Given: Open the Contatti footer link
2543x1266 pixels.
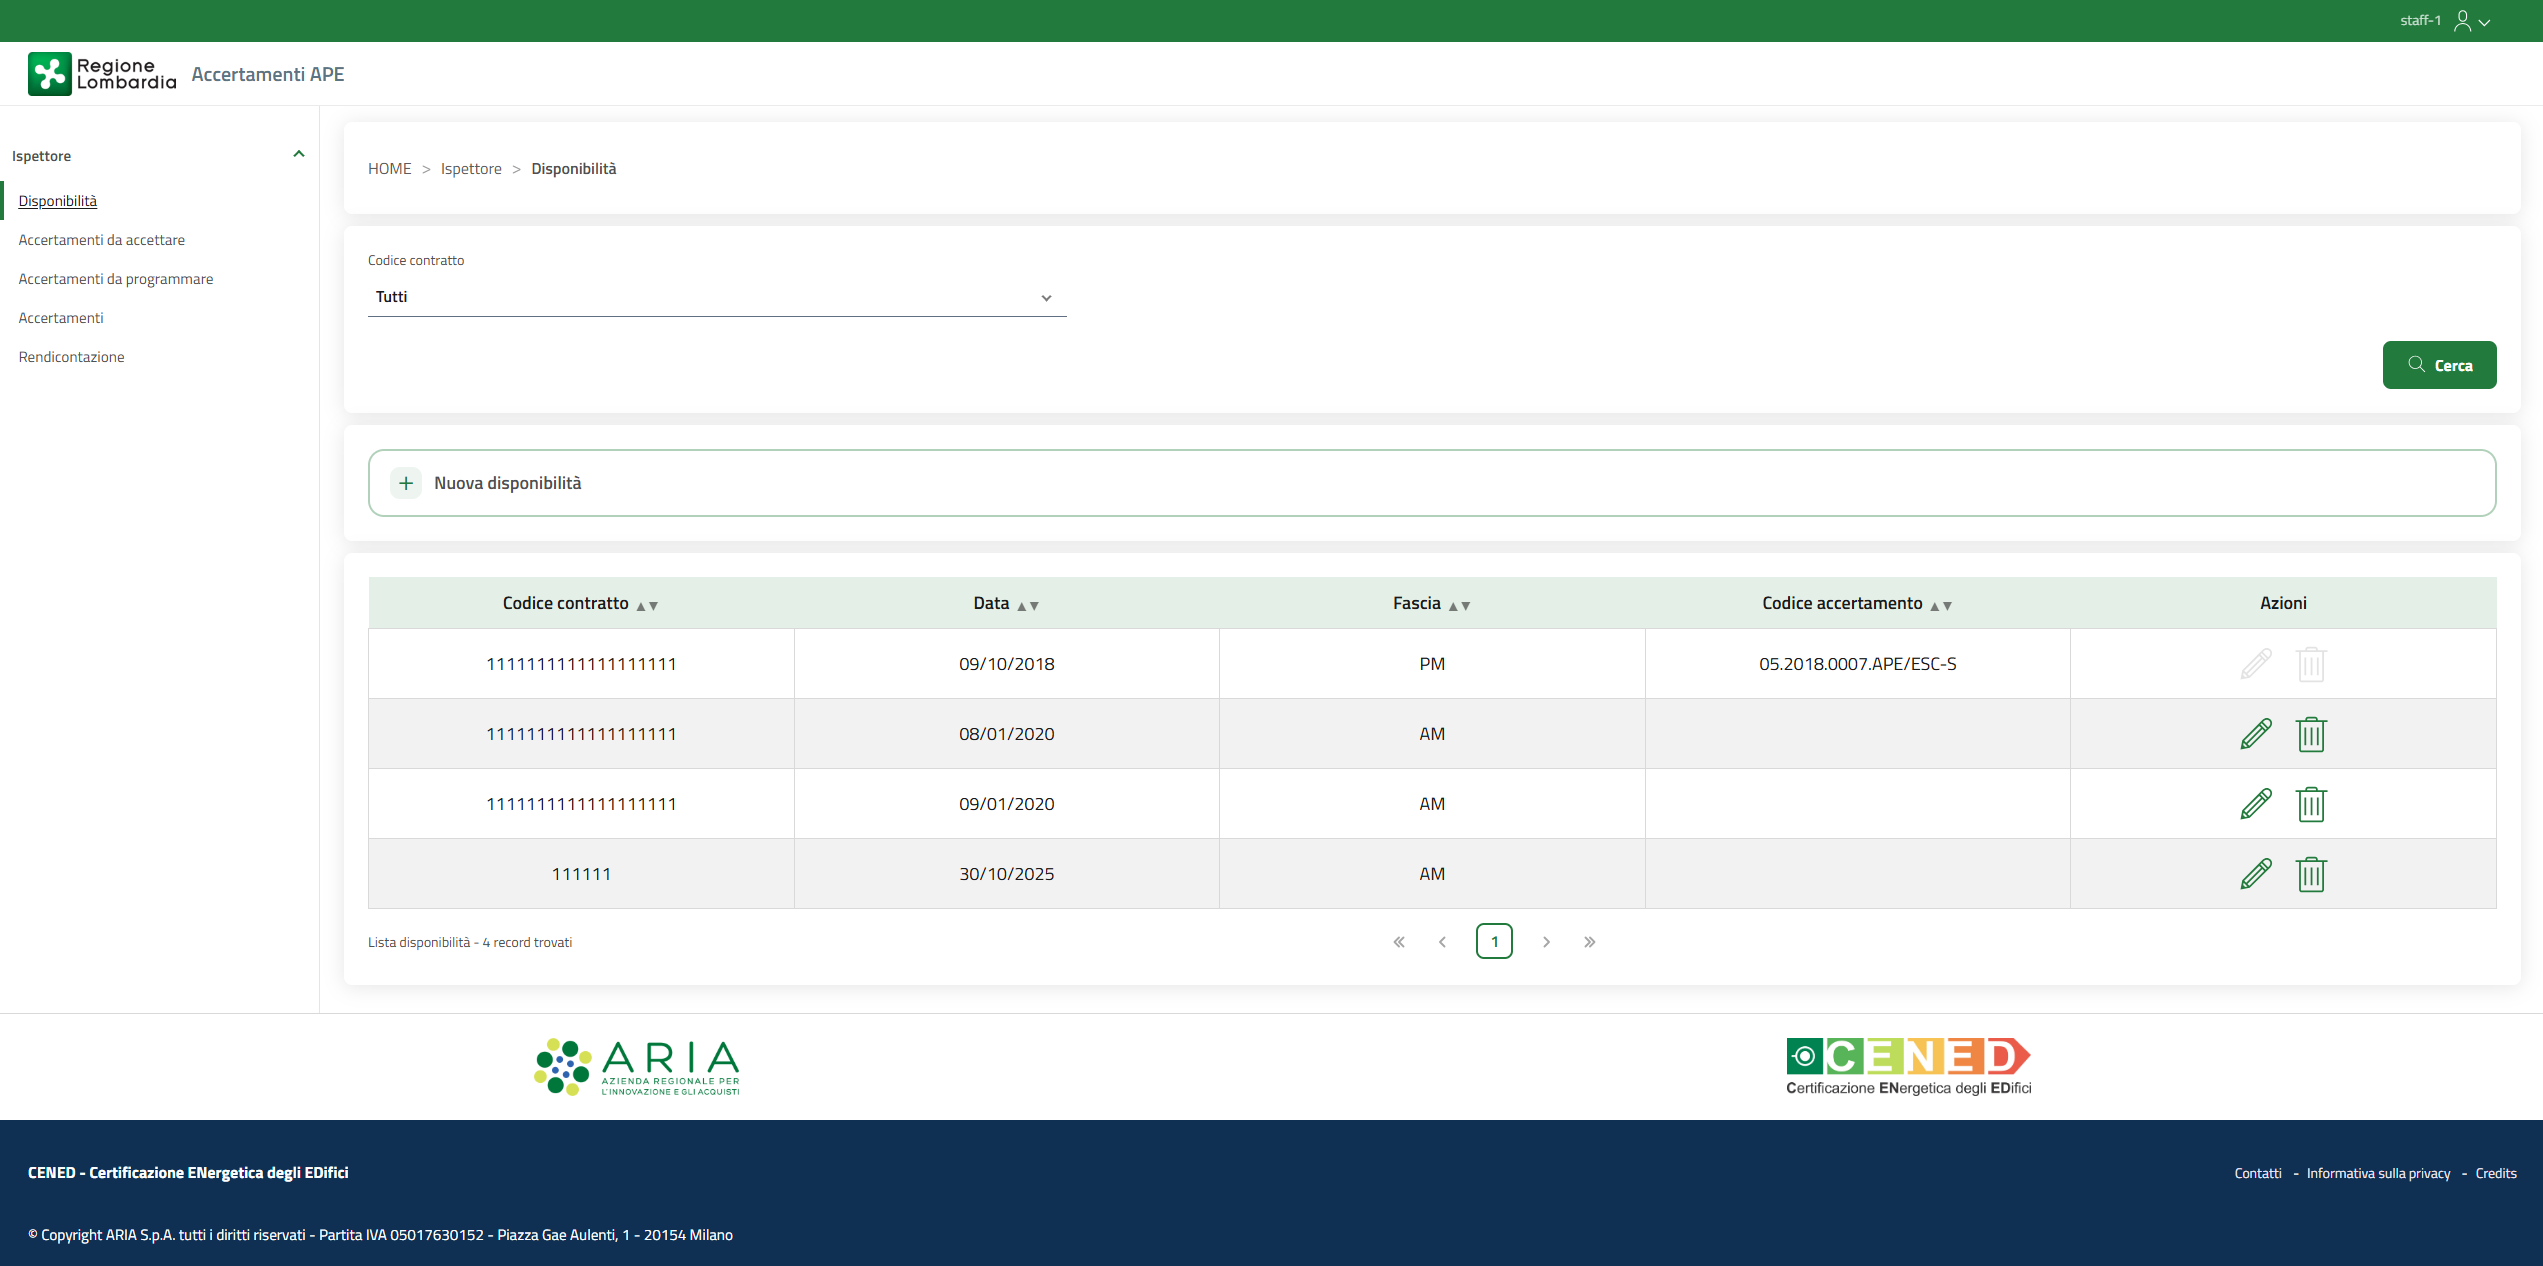Looking at the screenshot, I should click(2258, 1174).
